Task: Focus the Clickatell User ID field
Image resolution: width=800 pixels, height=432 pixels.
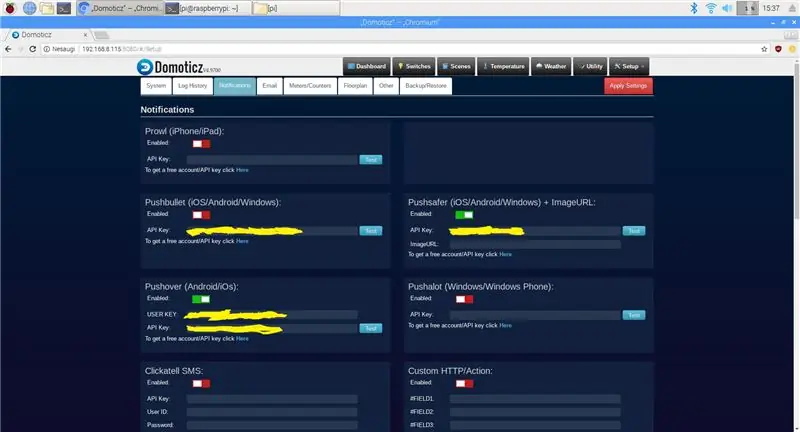Action: click(x=272, y=412)
